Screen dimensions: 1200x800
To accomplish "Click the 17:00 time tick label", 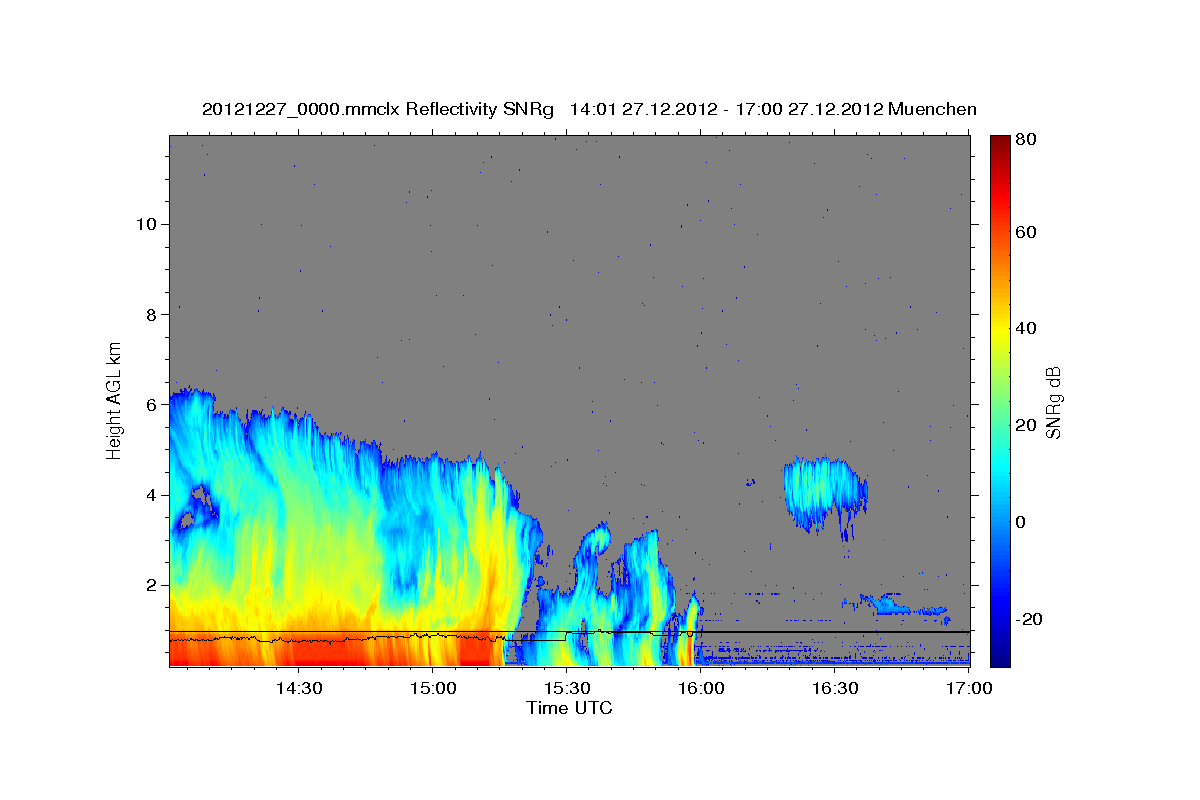I will (968, 688).
